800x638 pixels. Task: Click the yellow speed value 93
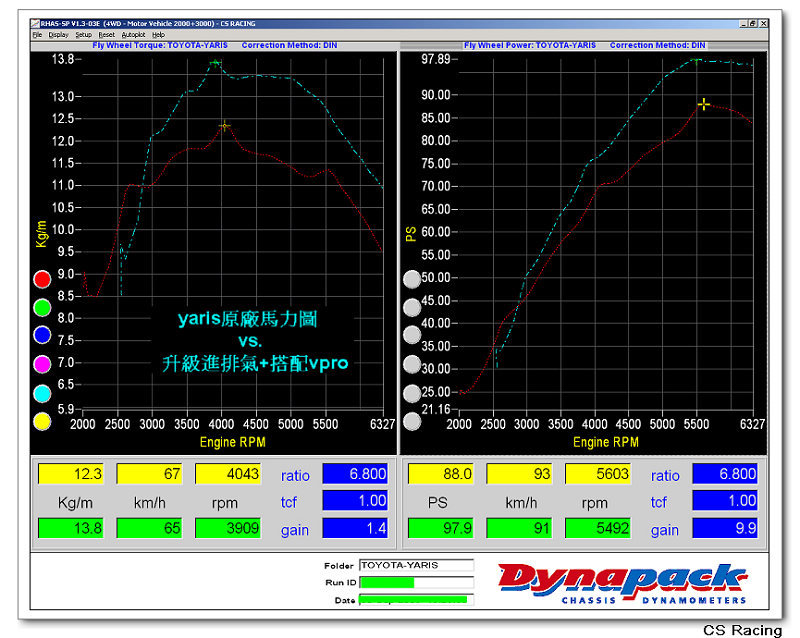click(519, 474)
